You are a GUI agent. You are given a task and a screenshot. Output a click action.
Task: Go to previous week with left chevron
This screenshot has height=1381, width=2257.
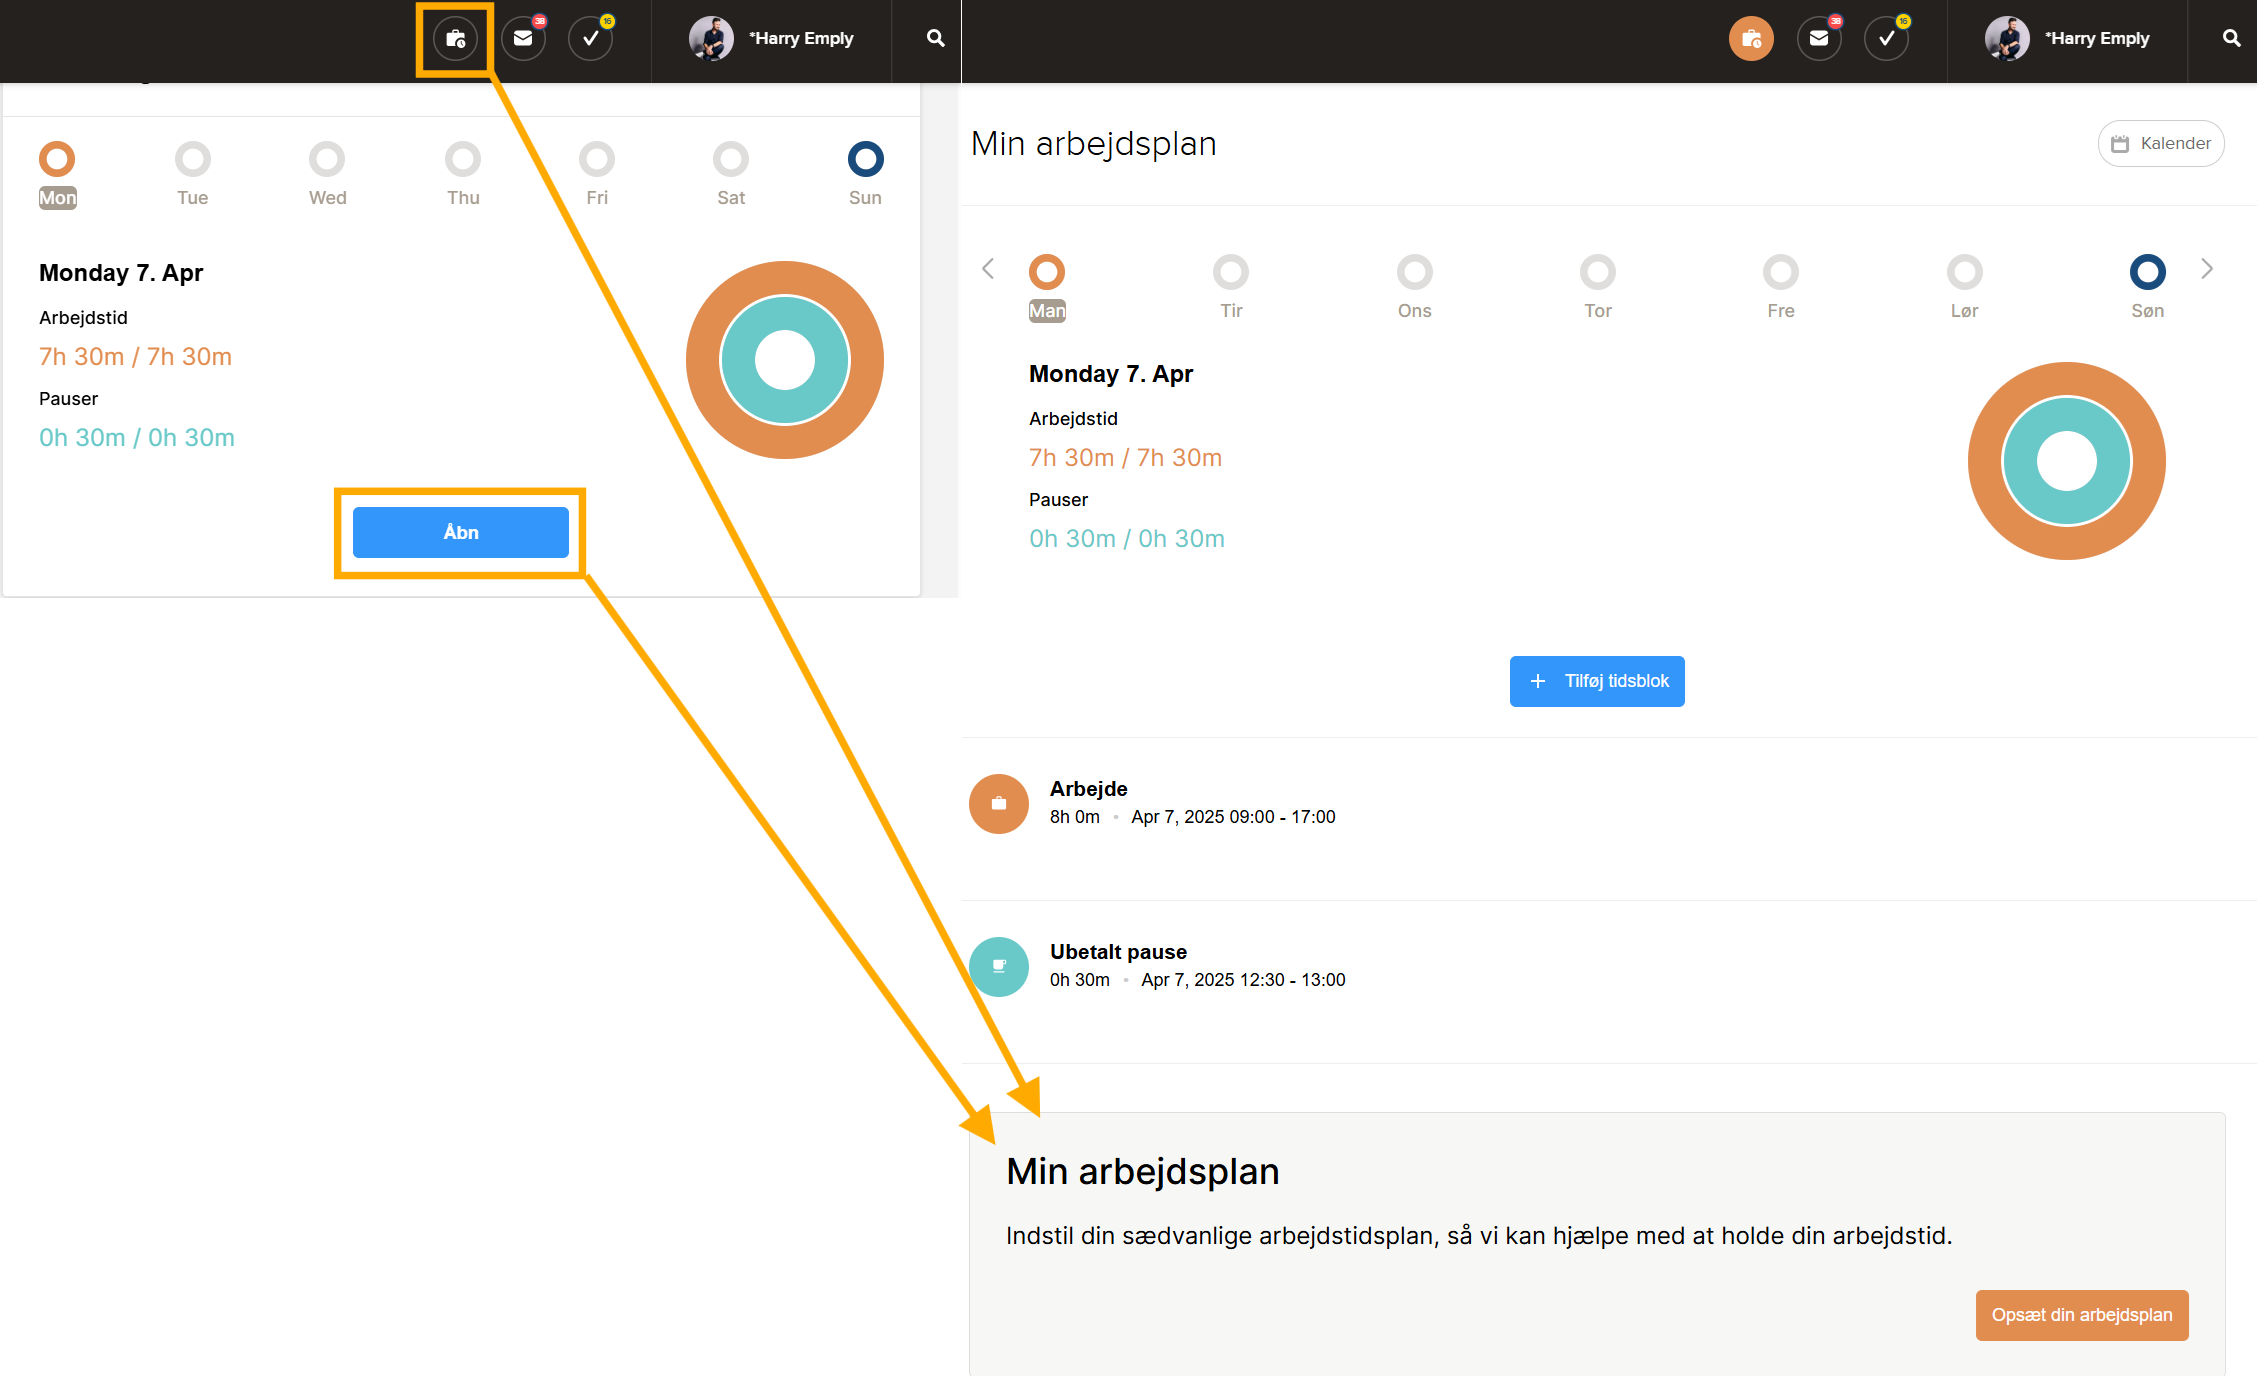click(988, 269)
